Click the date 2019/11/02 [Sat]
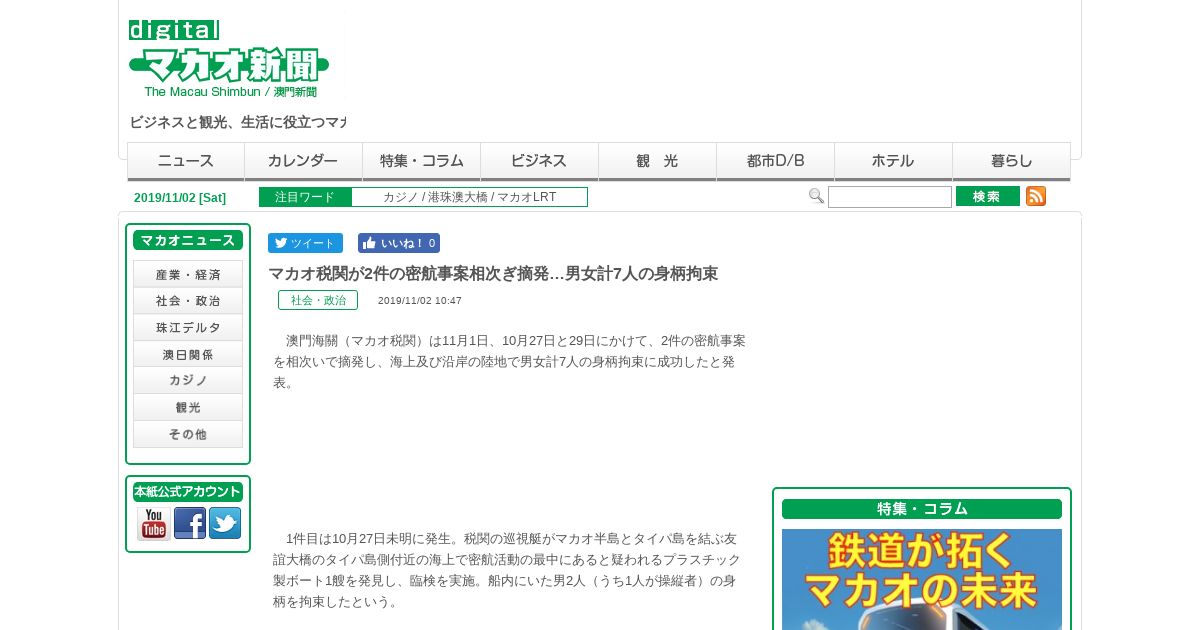The height and width of the screenshot is (630, 1200). click(x=180, y=198)
